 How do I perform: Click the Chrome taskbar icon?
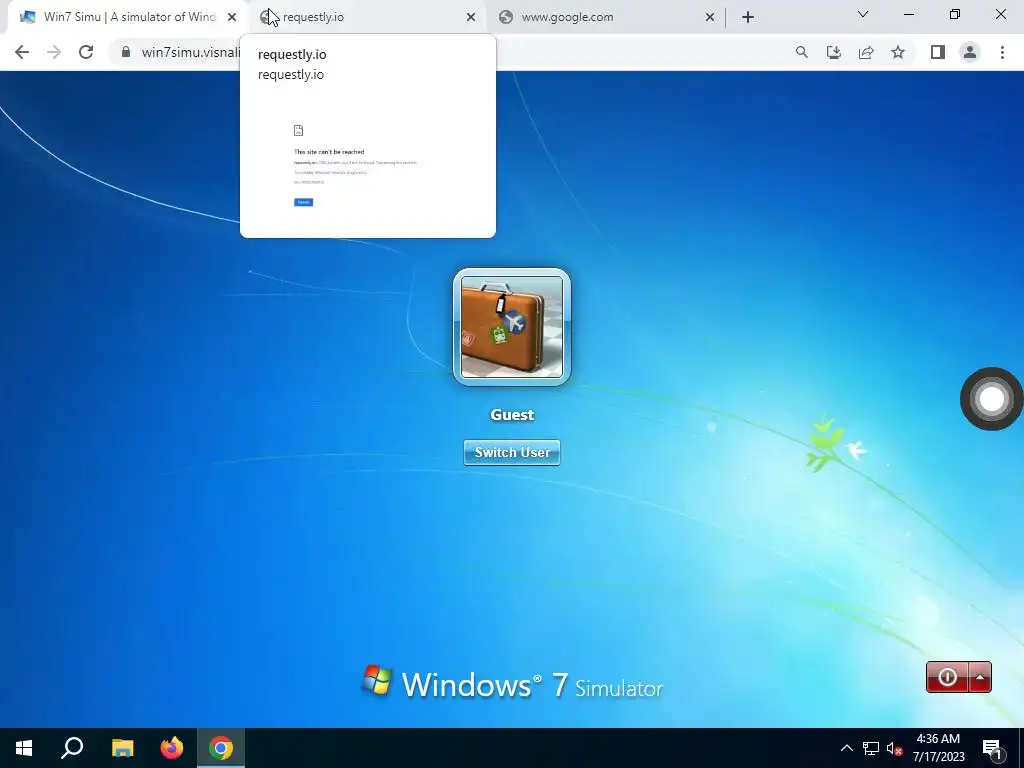pos(221,748)
